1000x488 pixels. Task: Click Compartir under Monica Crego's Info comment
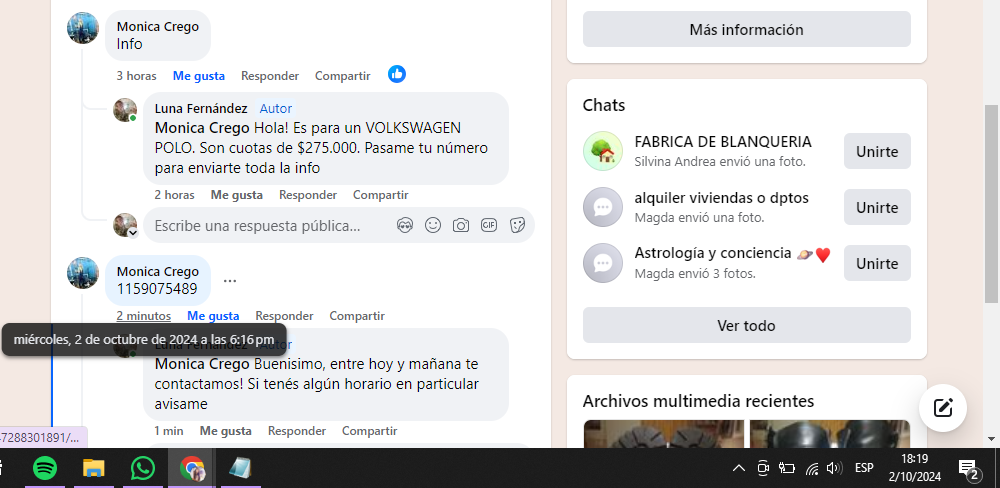tap(342, 76)
